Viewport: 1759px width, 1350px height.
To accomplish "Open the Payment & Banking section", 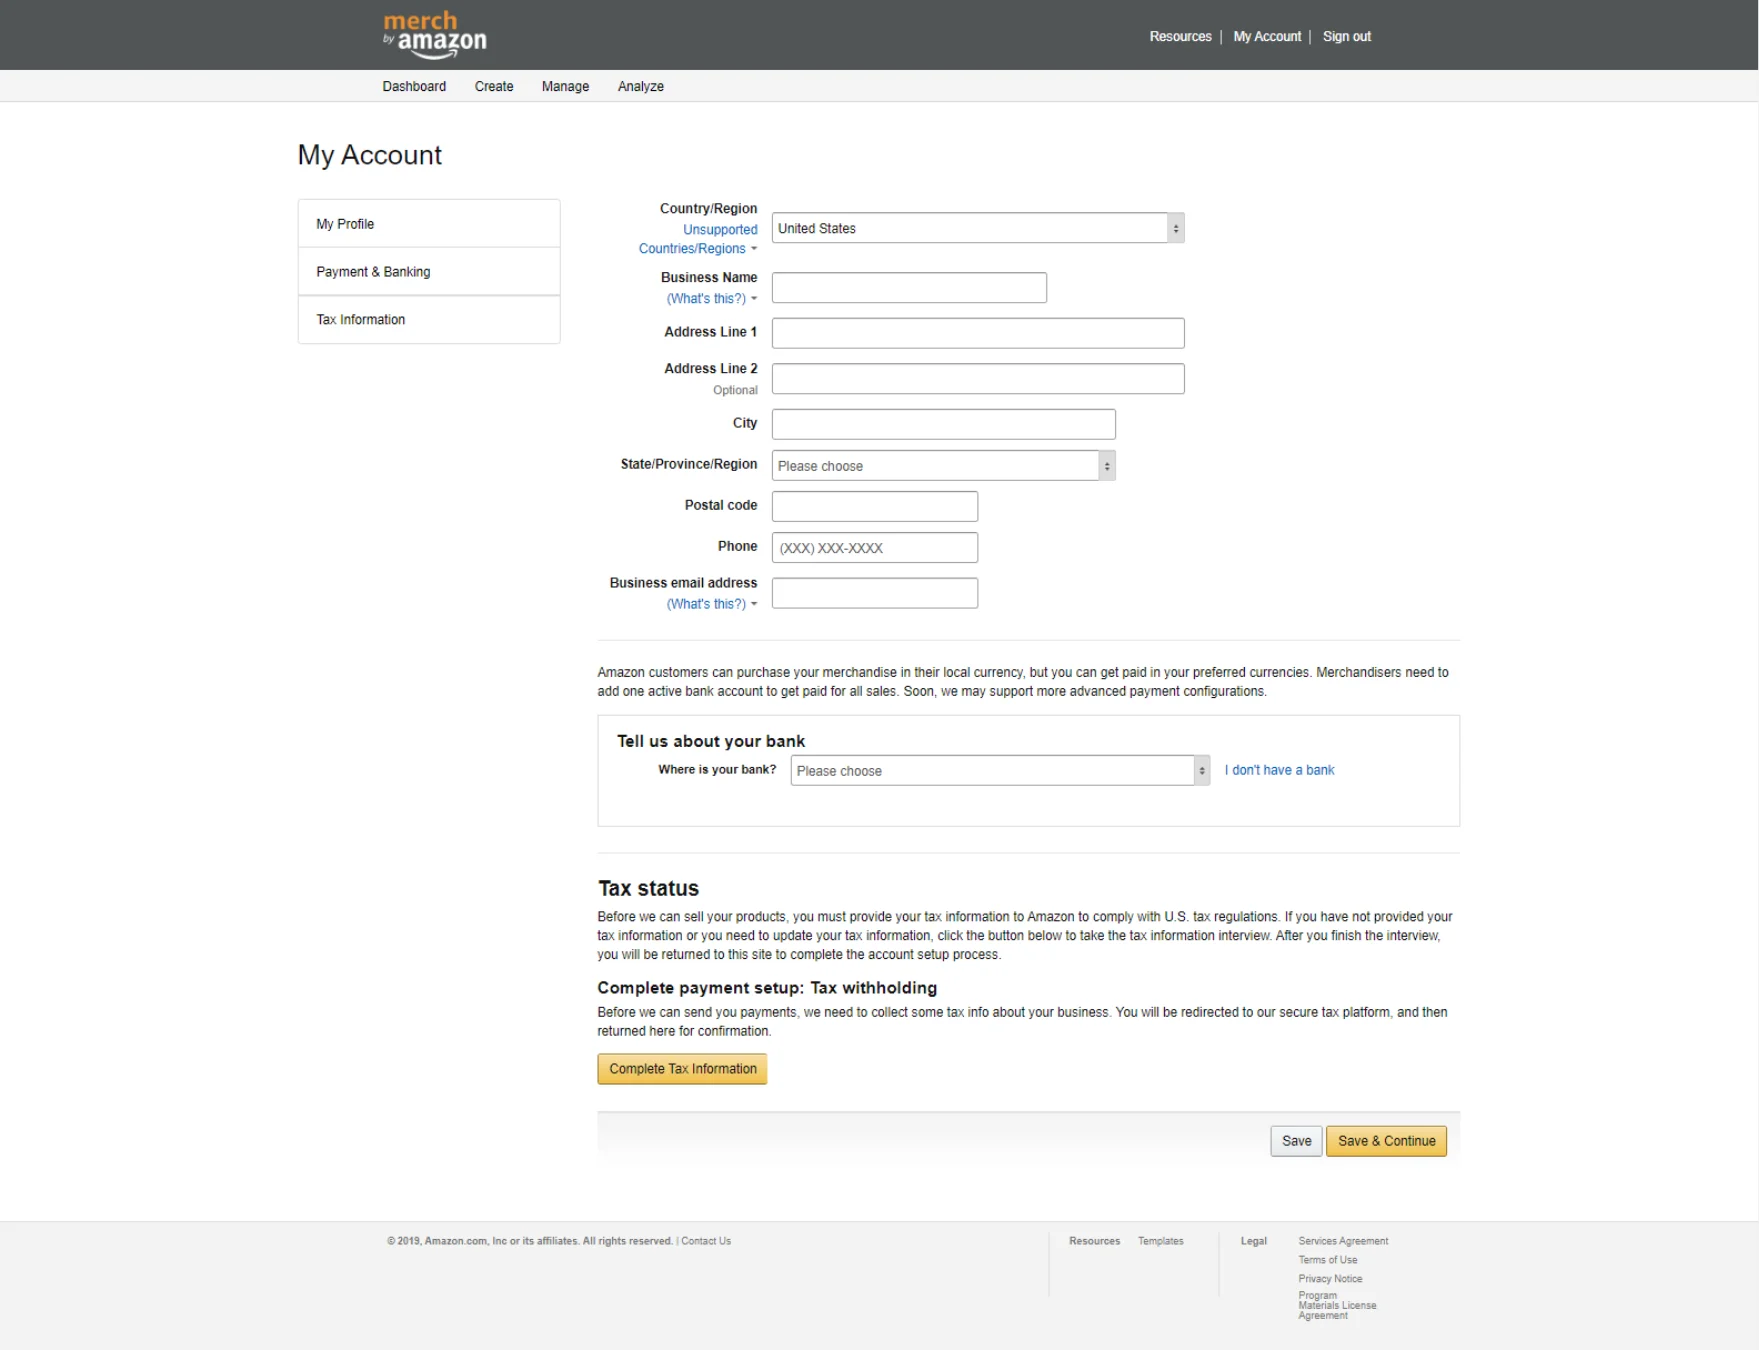I will (372, 271).
